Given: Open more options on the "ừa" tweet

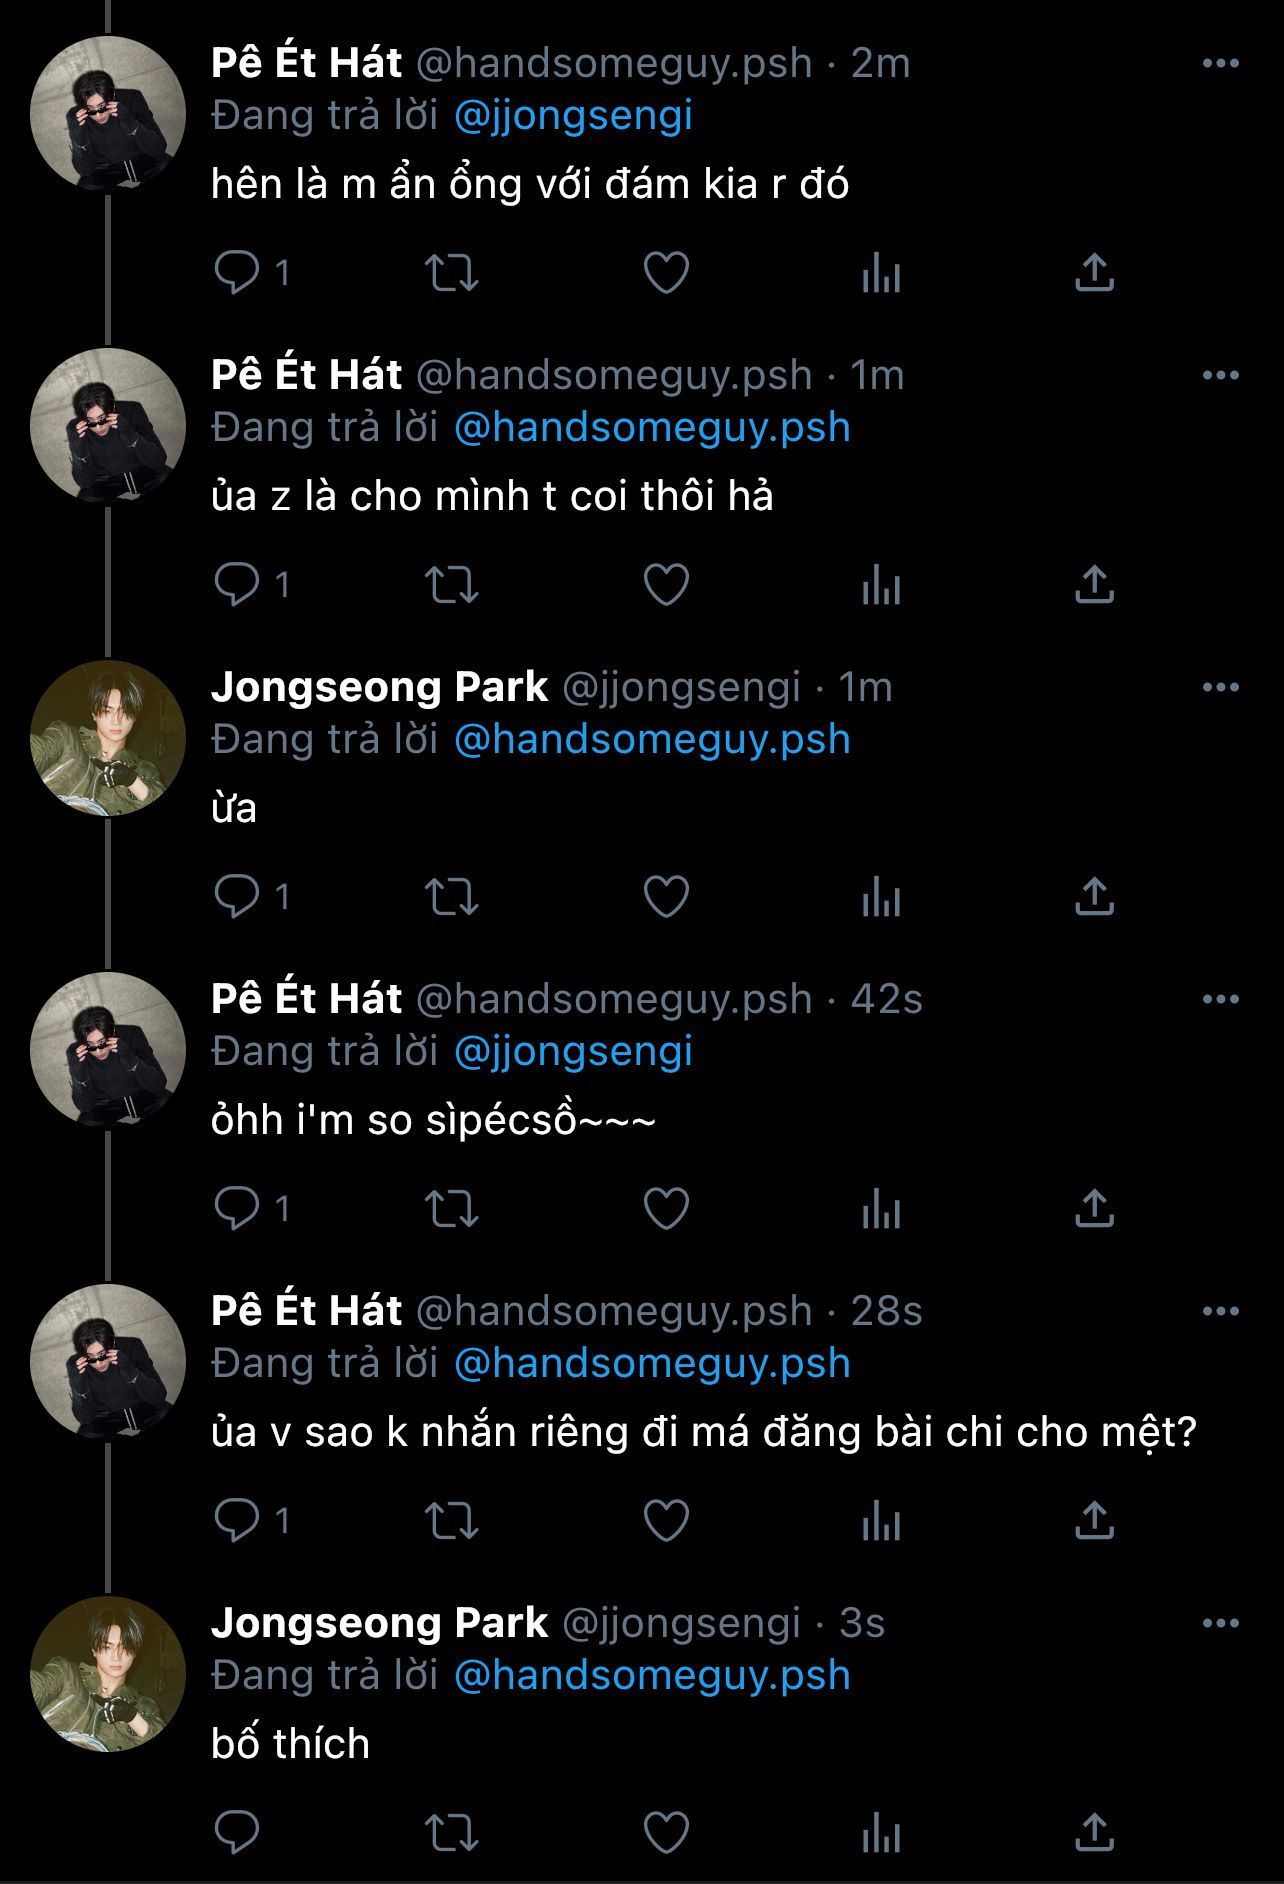Looking at the screenshot, I should pyautogui.click(x=1220, y=688).
